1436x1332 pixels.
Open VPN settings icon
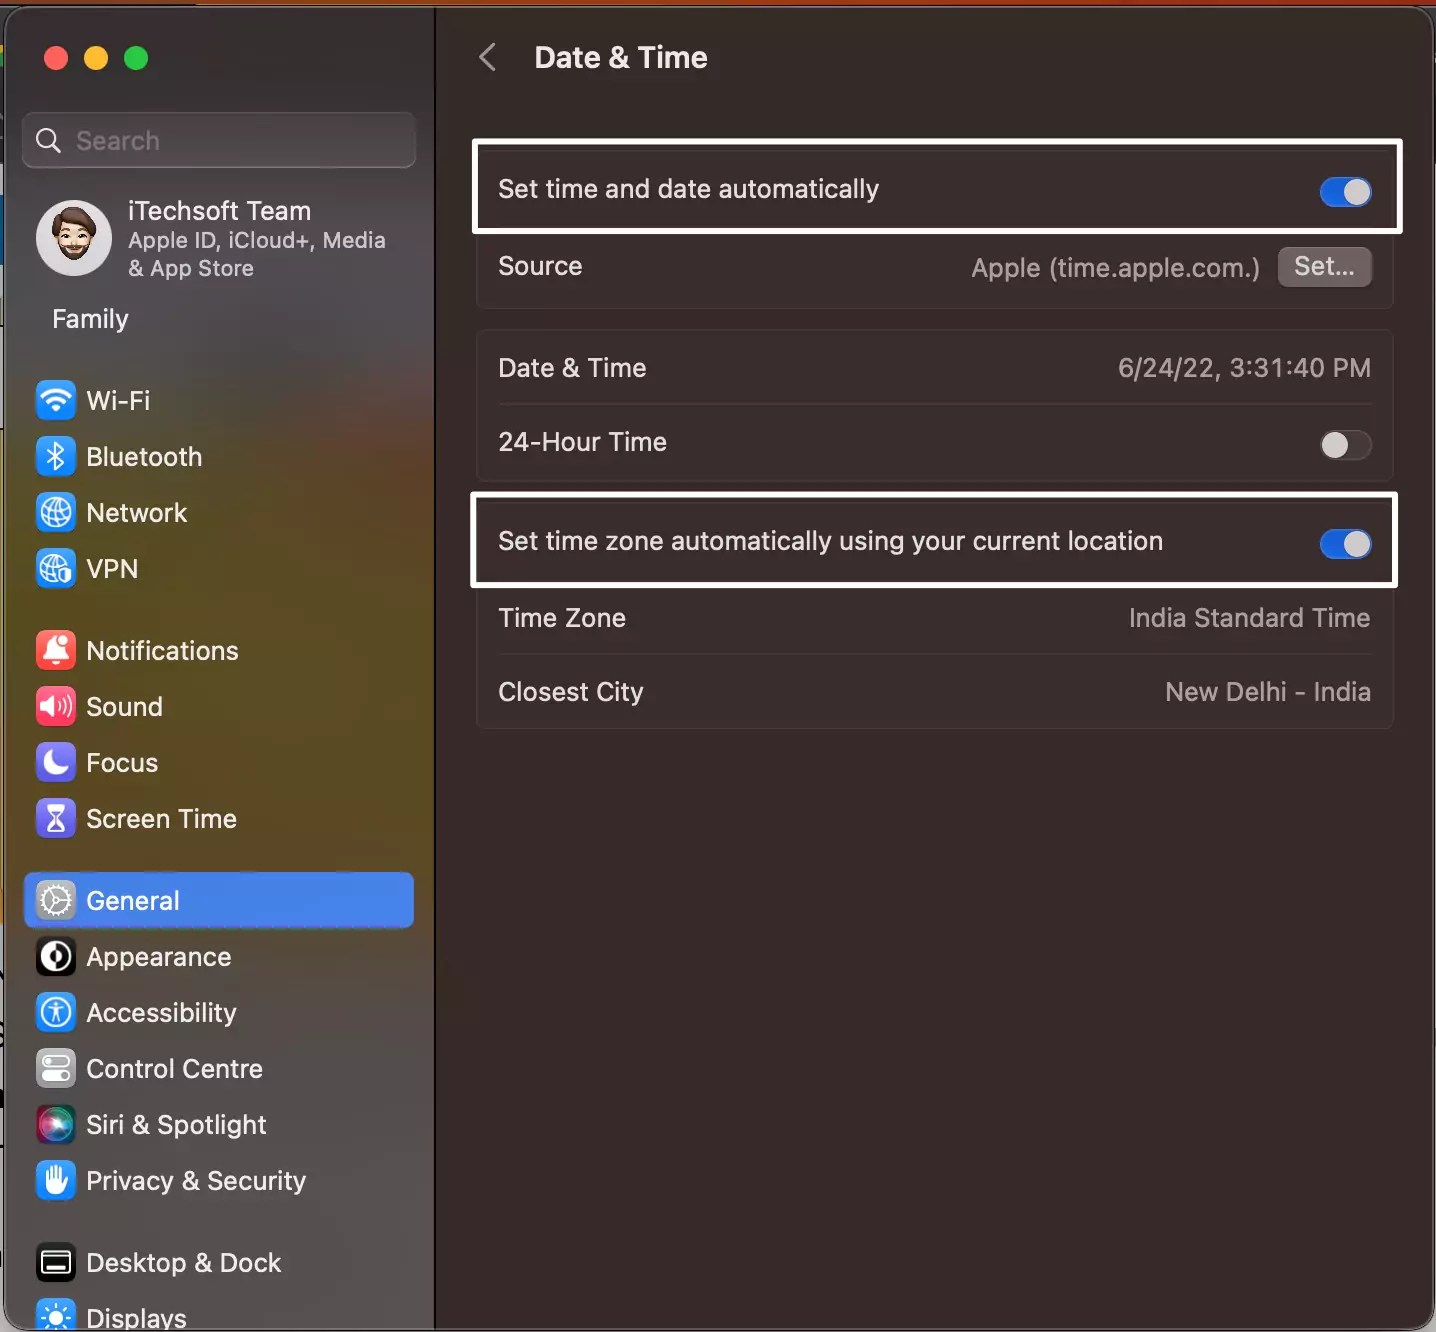pos(55,568)
